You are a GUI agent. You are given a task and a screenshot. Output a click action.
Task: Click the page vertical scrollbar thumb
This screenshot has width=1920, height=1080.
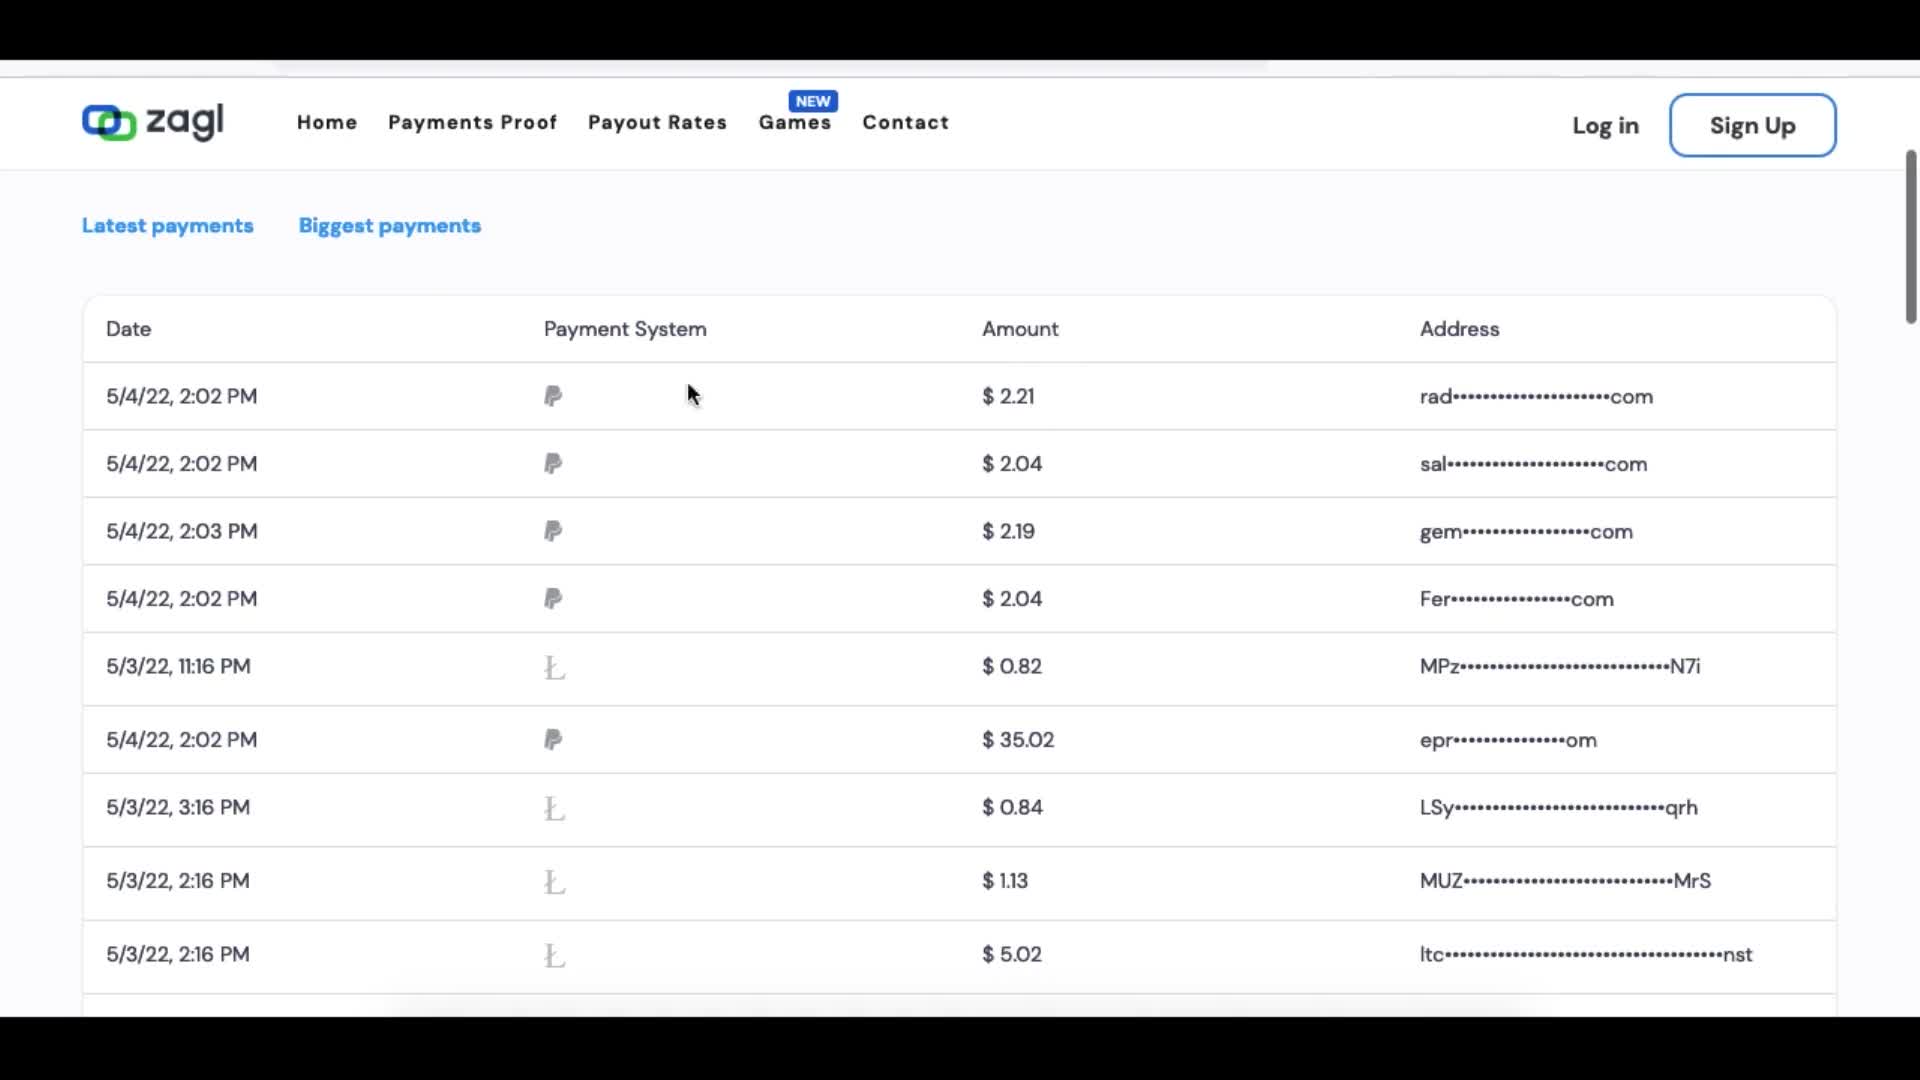[1910, 237]
